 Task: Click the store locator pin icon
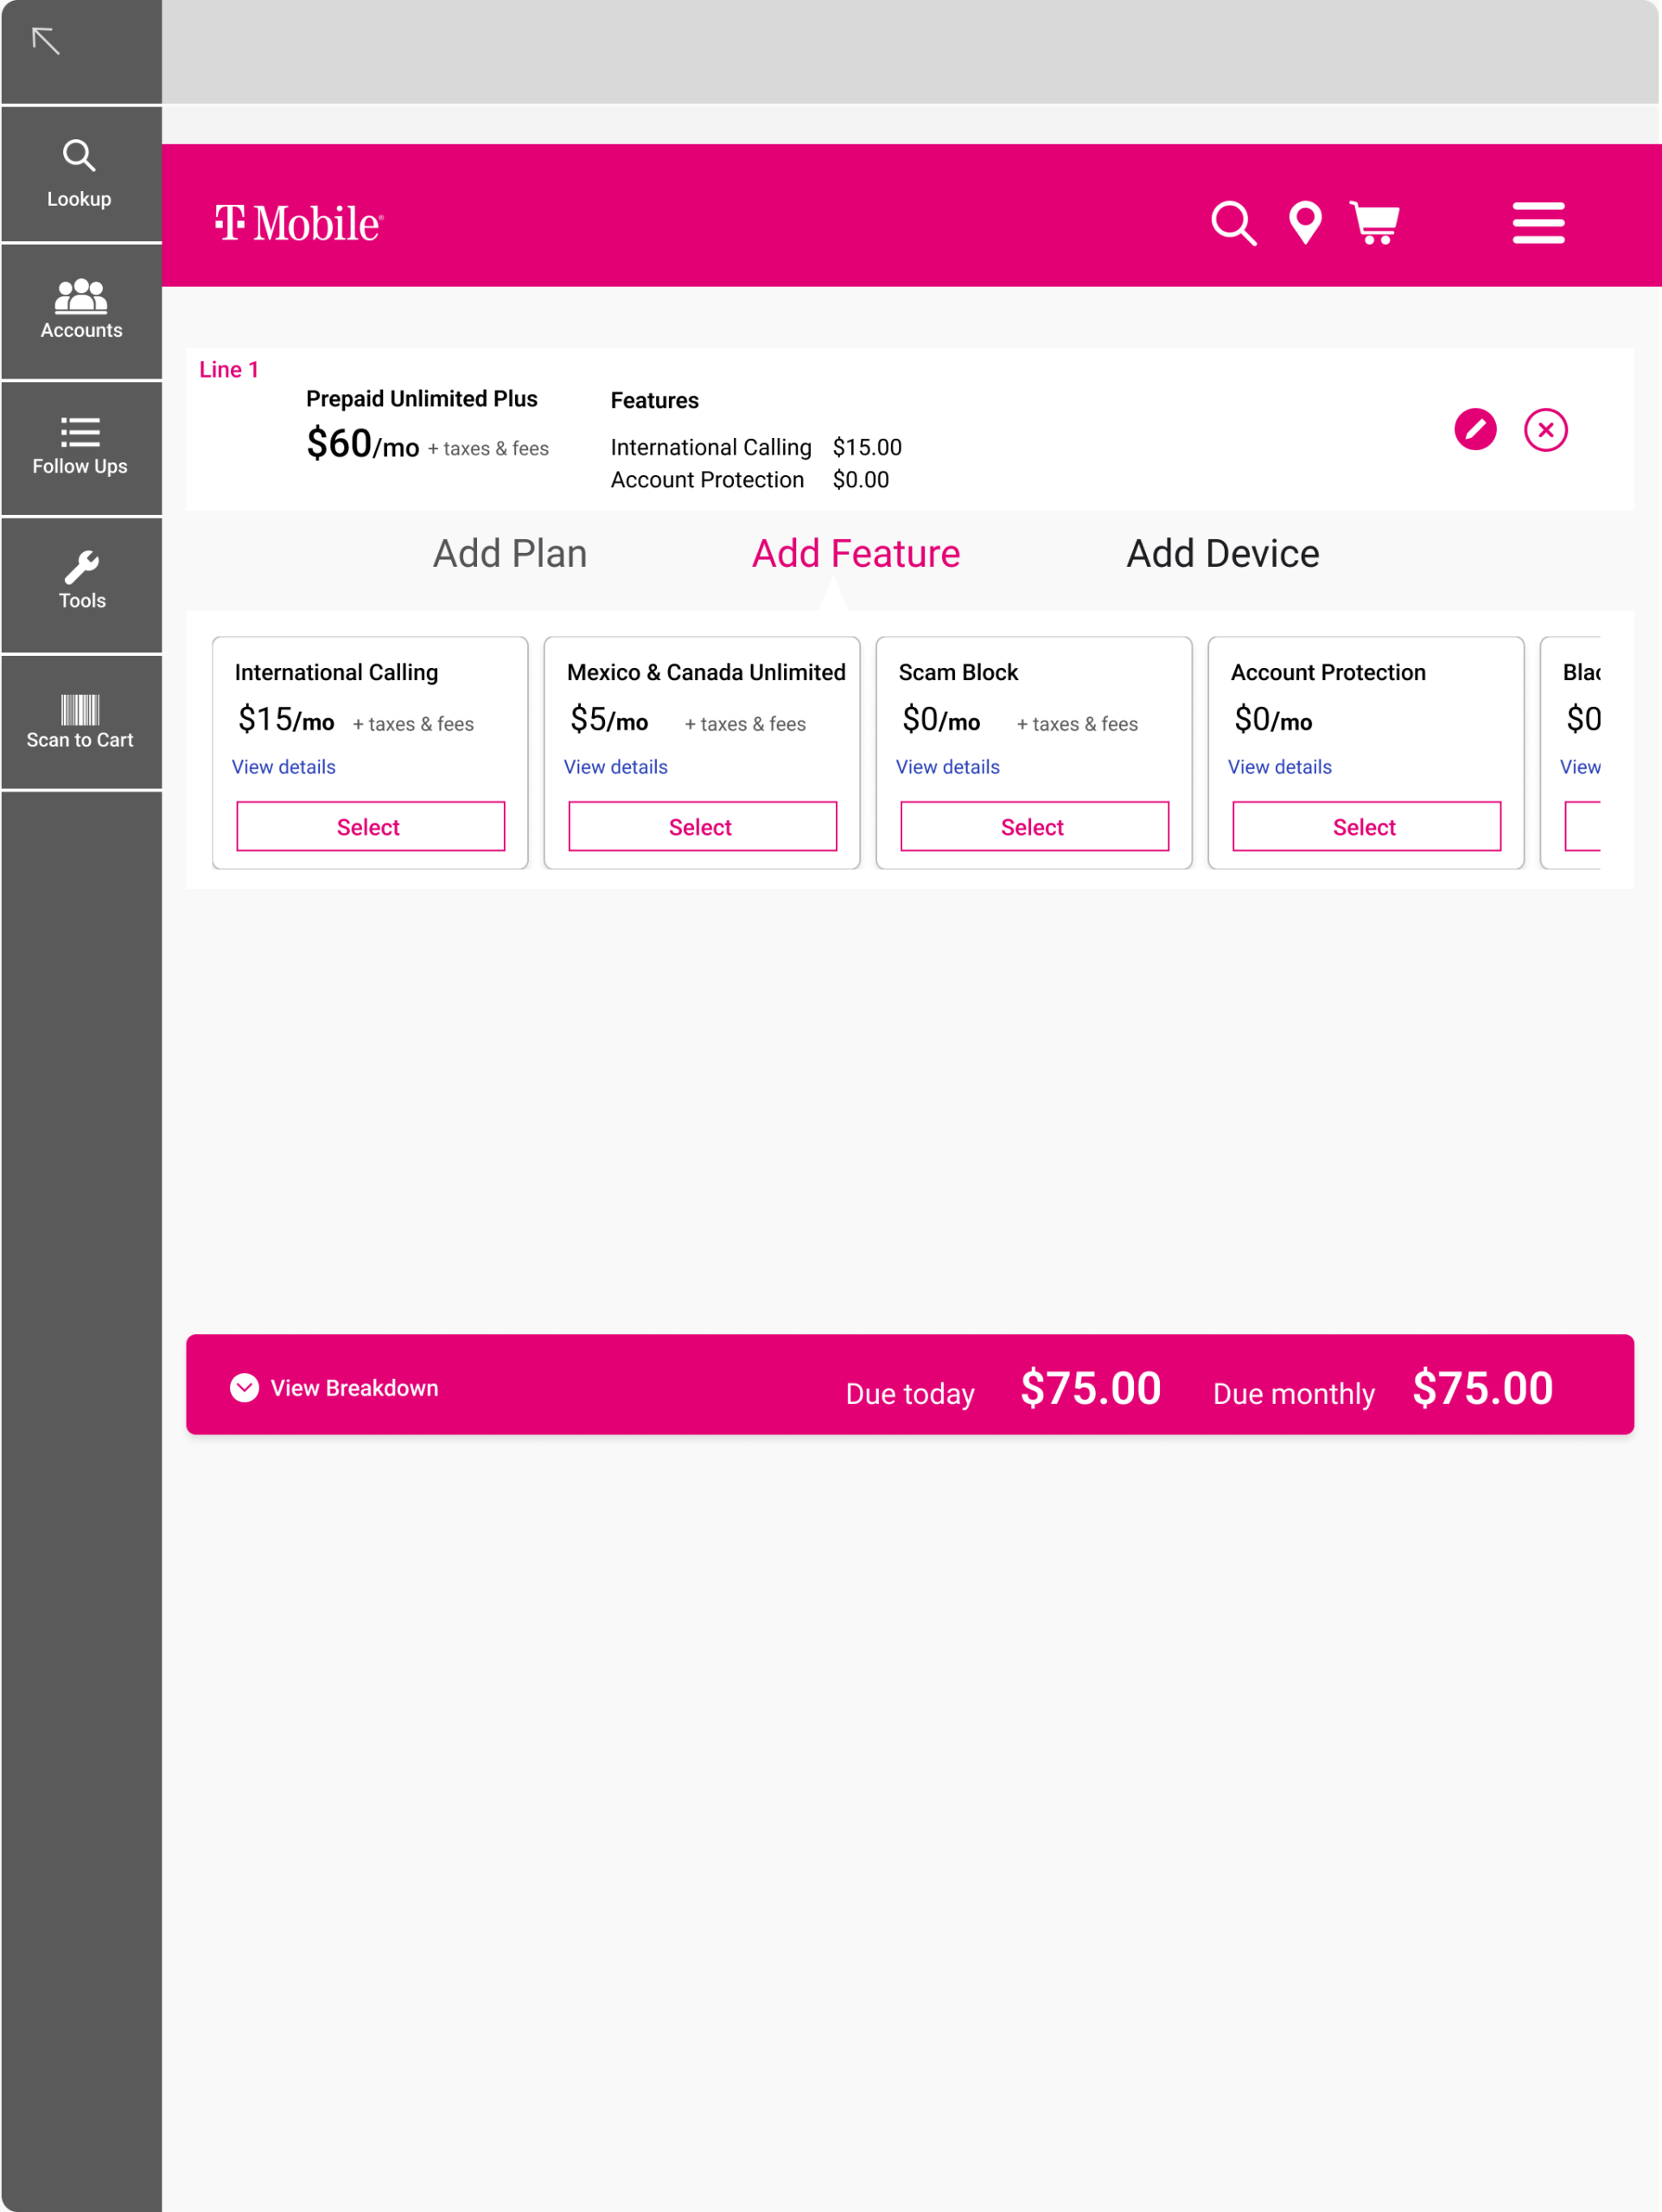[1305, 222]
